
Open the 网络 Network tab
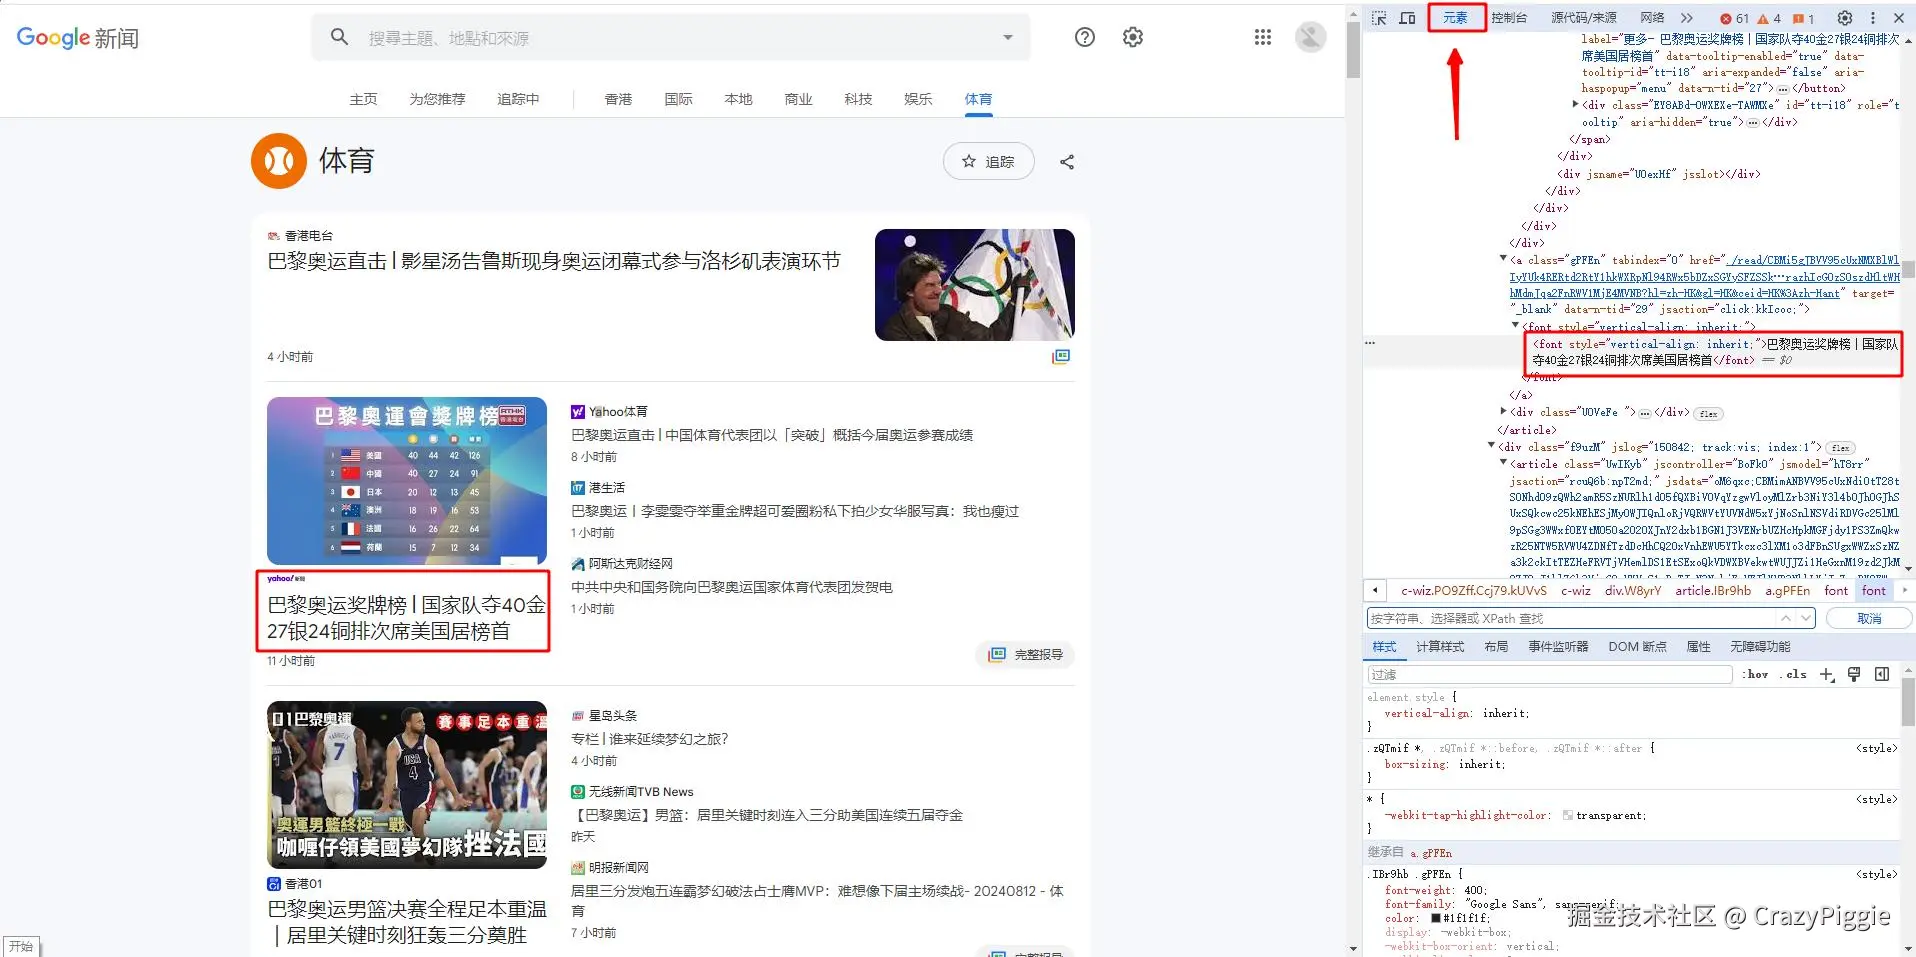1652,18
